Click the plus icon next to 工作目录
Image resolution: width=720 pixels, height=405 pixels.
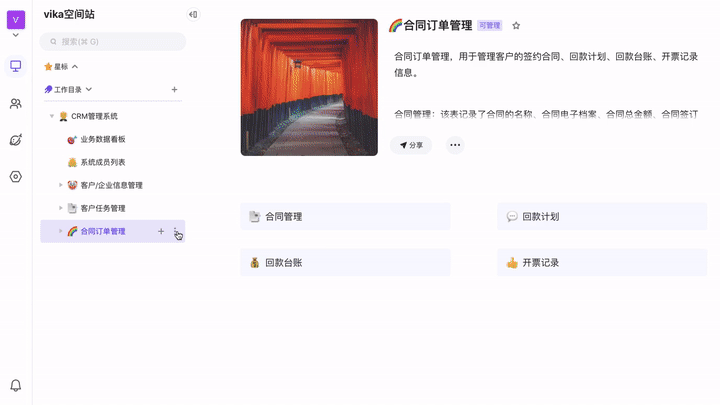pos(174,90)
